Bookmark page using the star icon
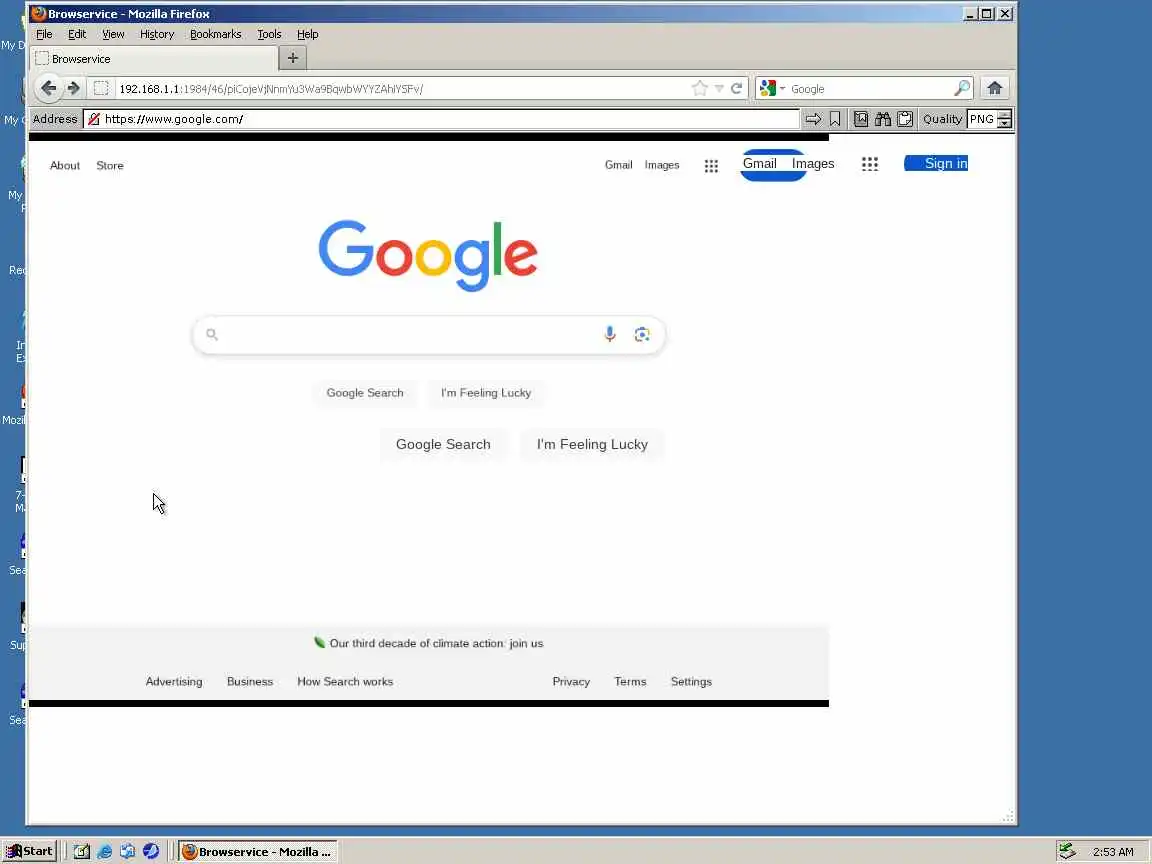Viewport: 1152px width, 864px height. tap(699, 88)
